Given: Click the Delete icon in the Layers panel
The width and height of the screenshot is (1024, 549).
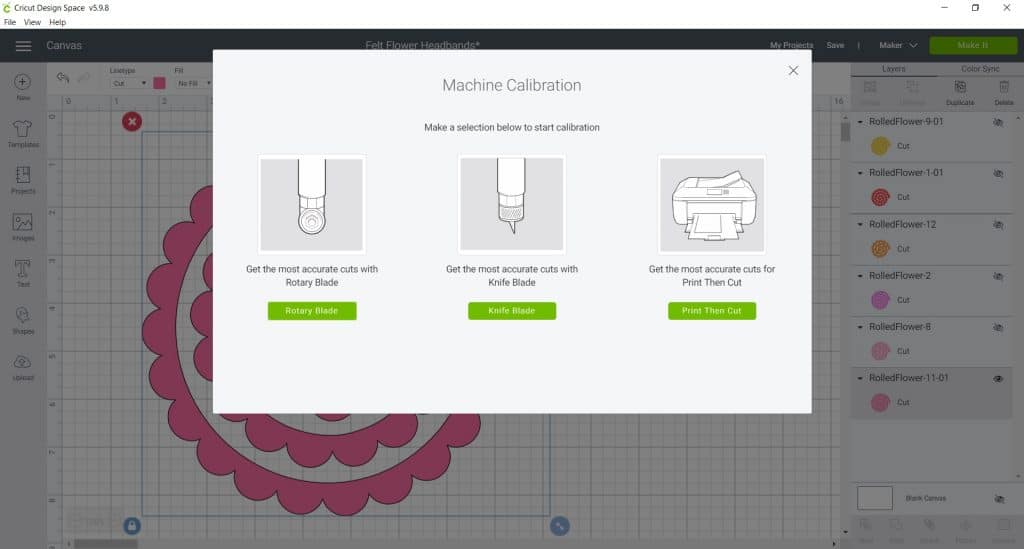Looking at the screenshot, I should pyautogui.click(x=1004, y=87).
